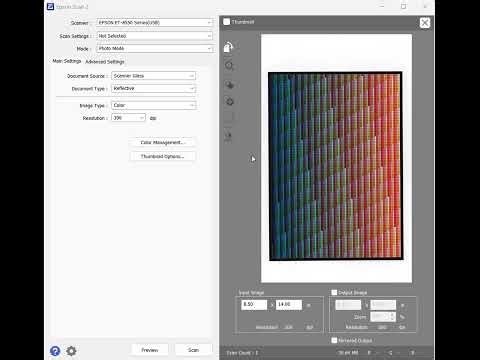The height and width of the screenshot is (360, 480).
Task: Open help with the blue question mark icon
Action: point(55,351)
